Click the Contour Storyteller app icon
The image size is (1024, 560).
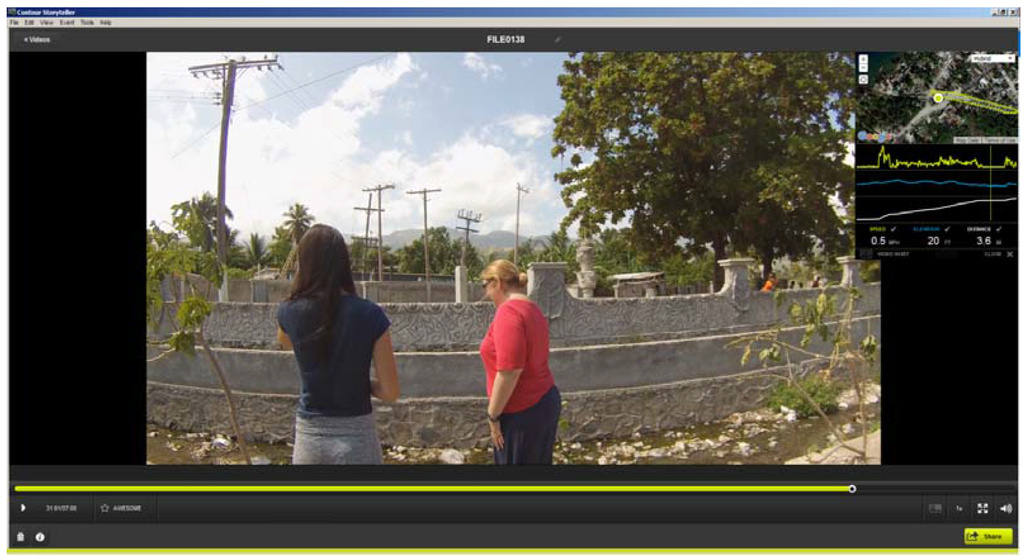point(12,12)
